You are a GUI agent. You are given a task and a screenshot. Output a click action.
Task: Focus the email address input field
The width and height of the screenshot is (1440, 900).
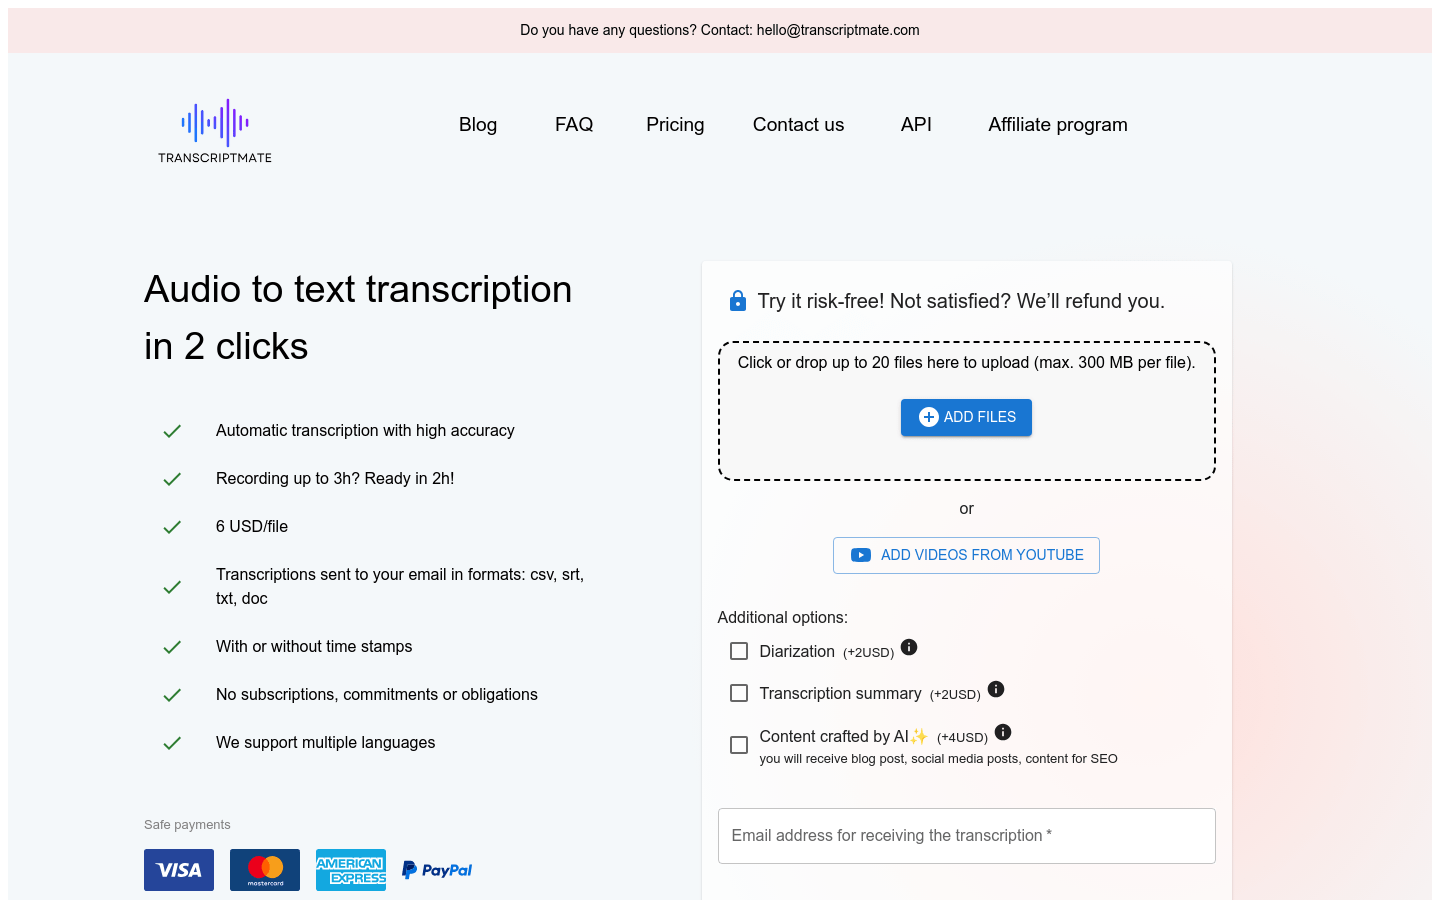(x=966, y=836)
